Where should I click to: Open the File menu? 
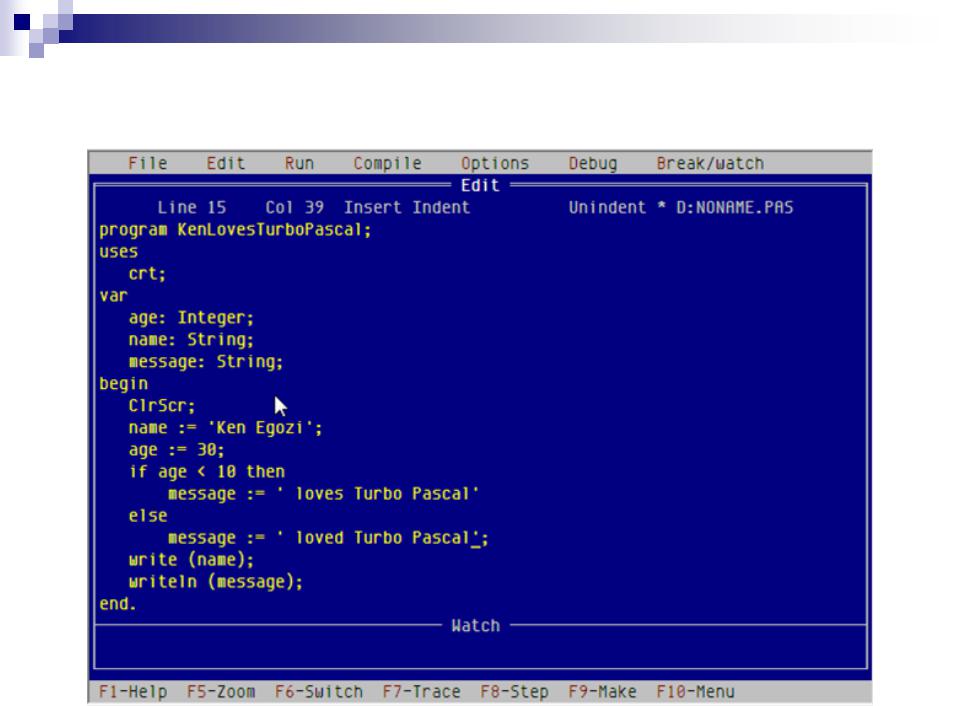pos(148,163)
